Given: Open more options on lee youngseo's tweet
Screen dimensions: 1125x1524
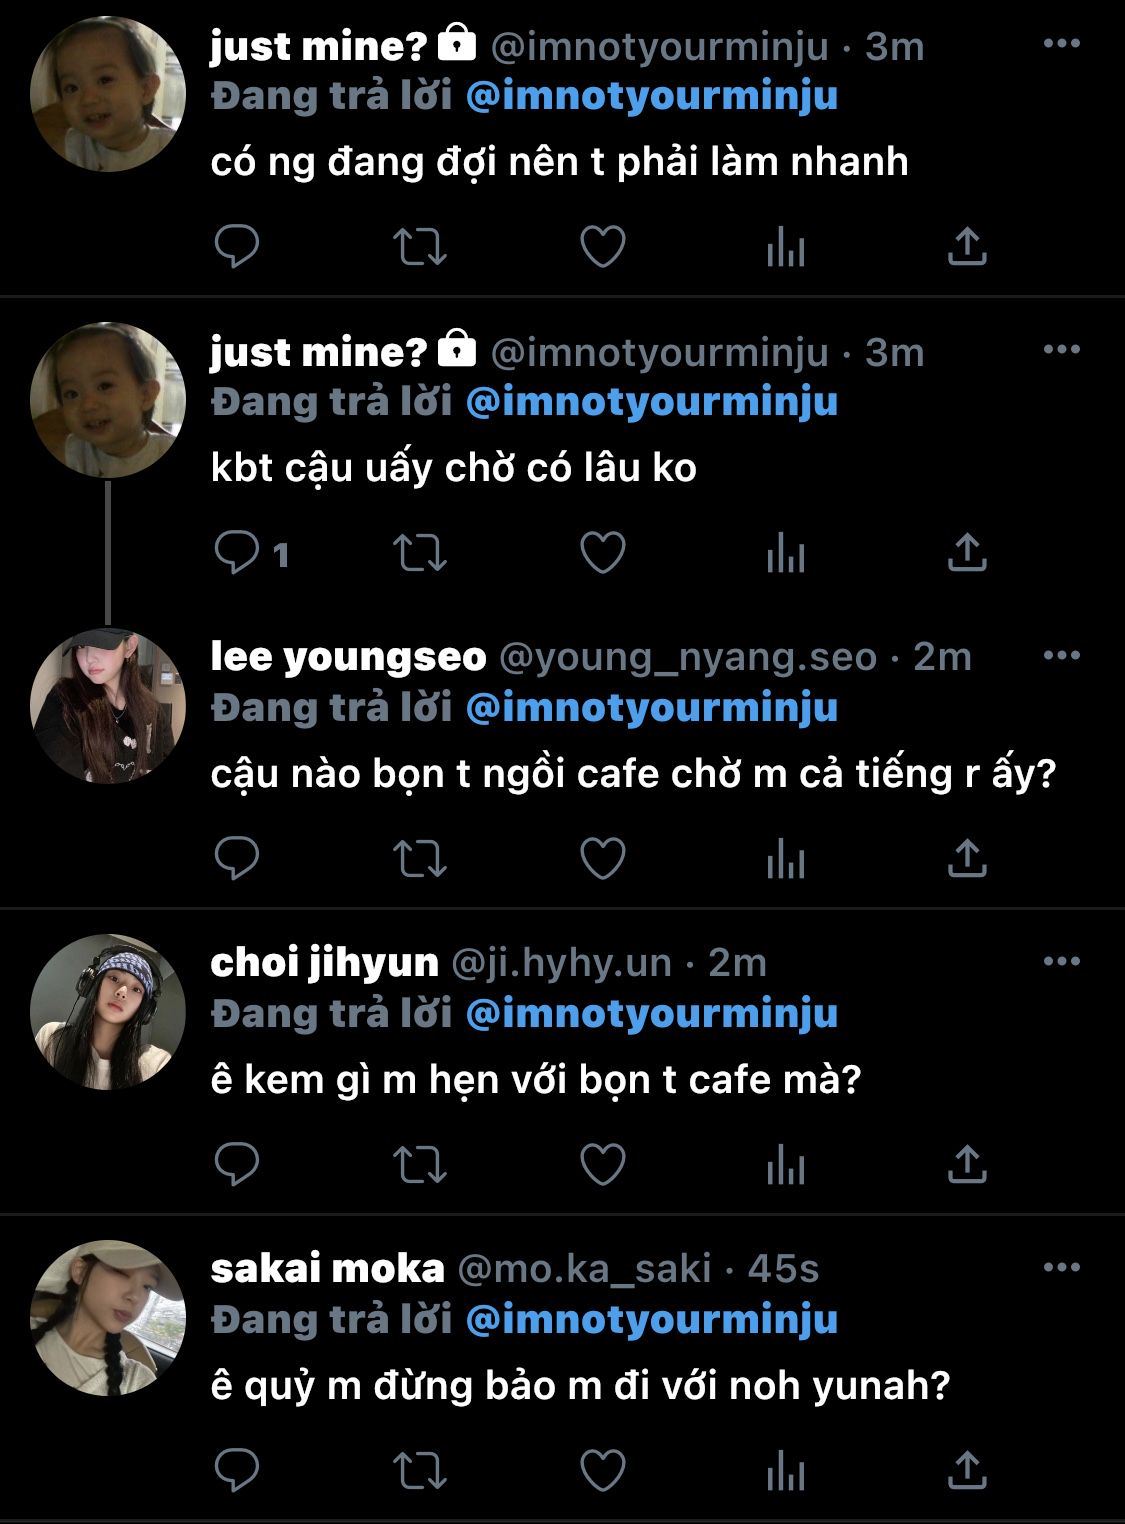Looking at the screenshot, I should pos(1061,656).
